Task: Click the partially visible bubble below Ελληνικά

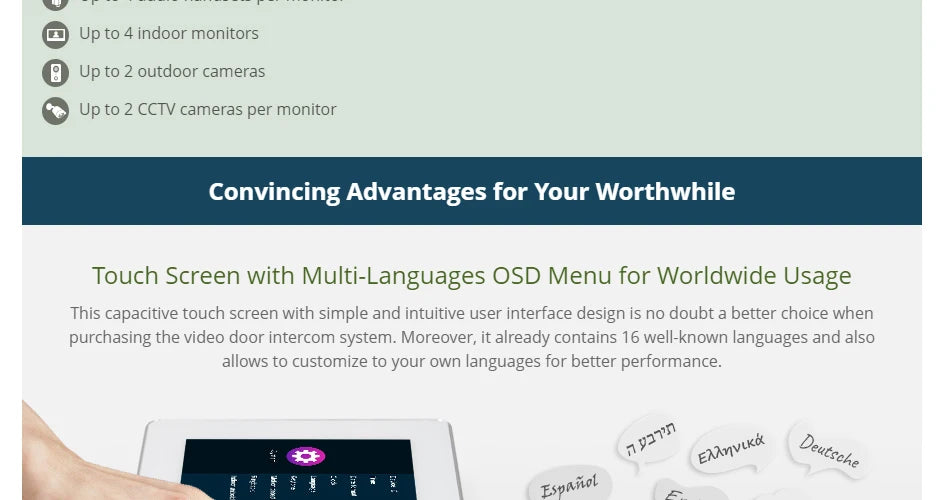Action: (x=689, y=490)
